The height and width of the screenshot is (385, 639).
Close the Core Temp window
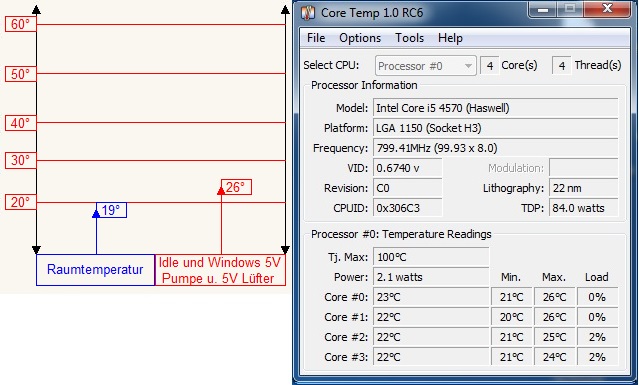pyautogui.click(x=607, y=9)
